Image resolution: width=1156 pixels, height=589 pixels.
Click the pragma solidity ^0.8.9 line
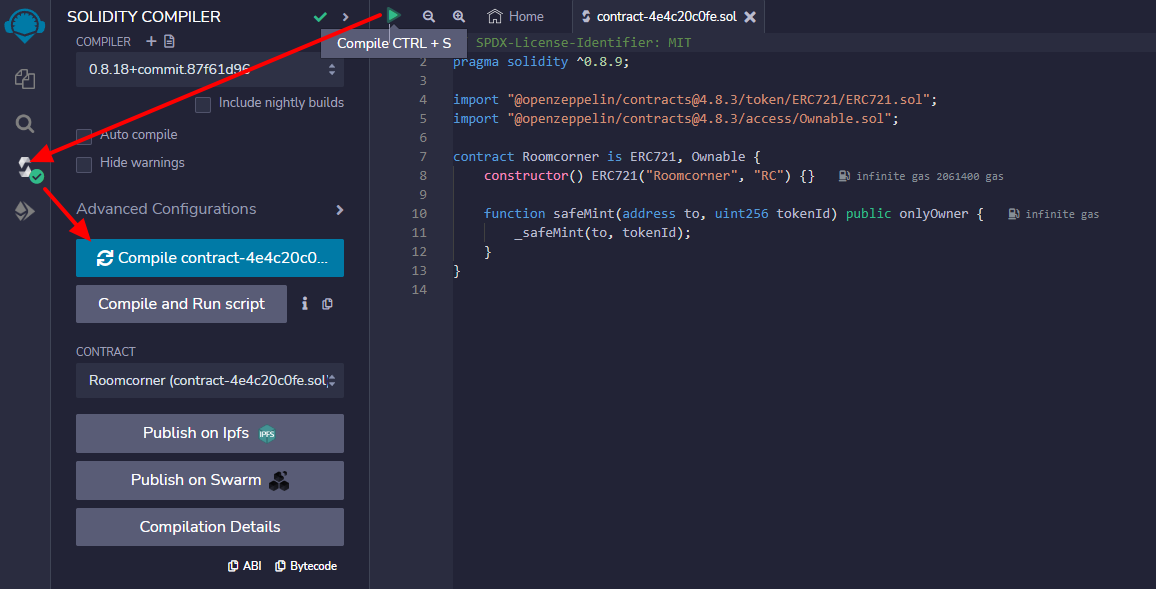541,62
